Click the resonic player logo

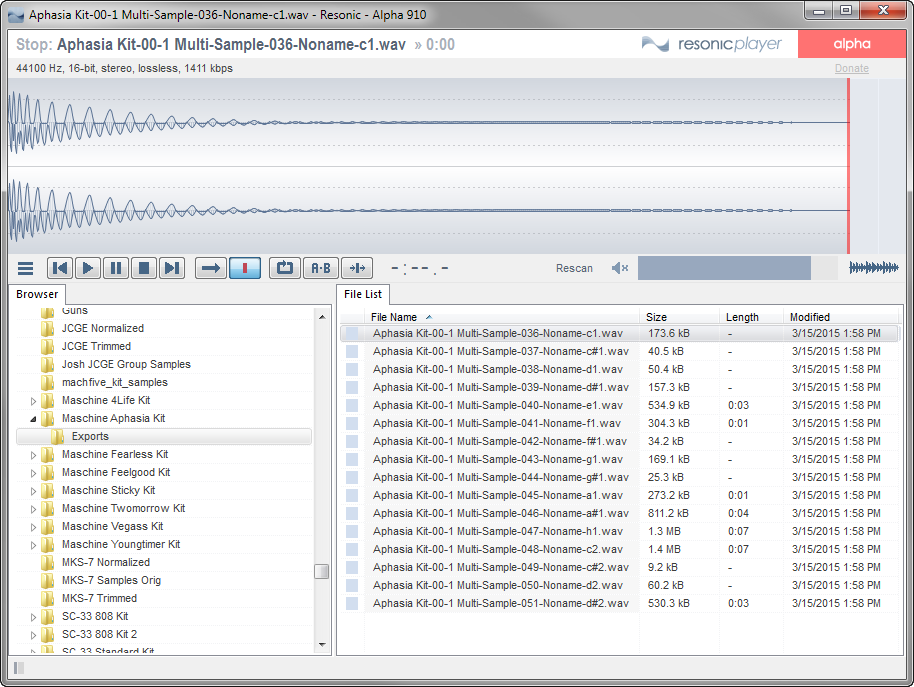pos(711,44)
